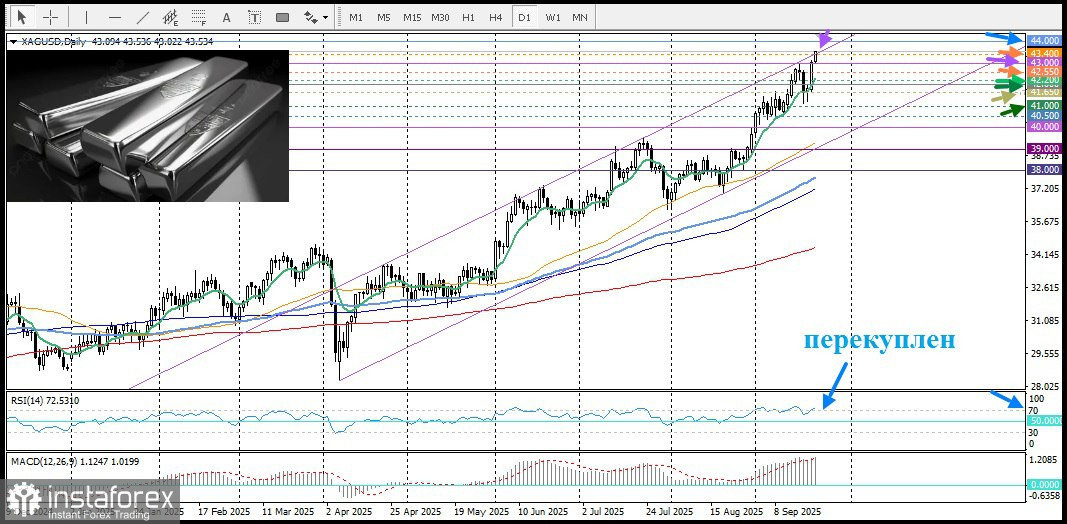Click the 24 Jul 2025 date label

tap(670, 511)
